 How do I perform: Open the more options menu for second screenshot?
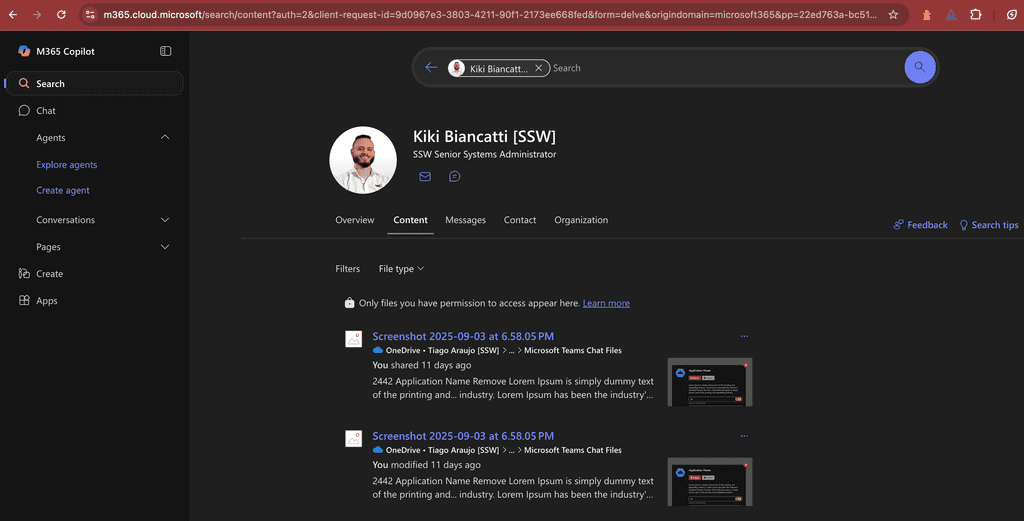point(743,437)
